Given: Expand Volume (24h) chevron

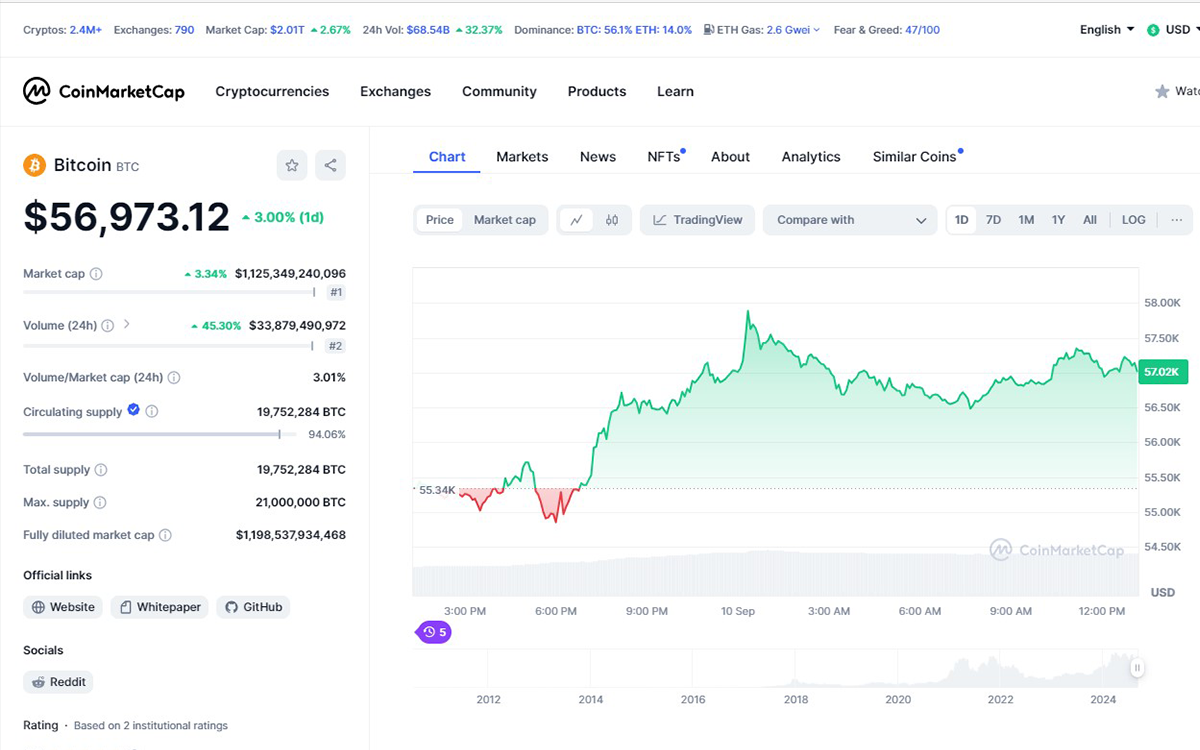Looking at the screenshot, I should click(x=127, y=325).
